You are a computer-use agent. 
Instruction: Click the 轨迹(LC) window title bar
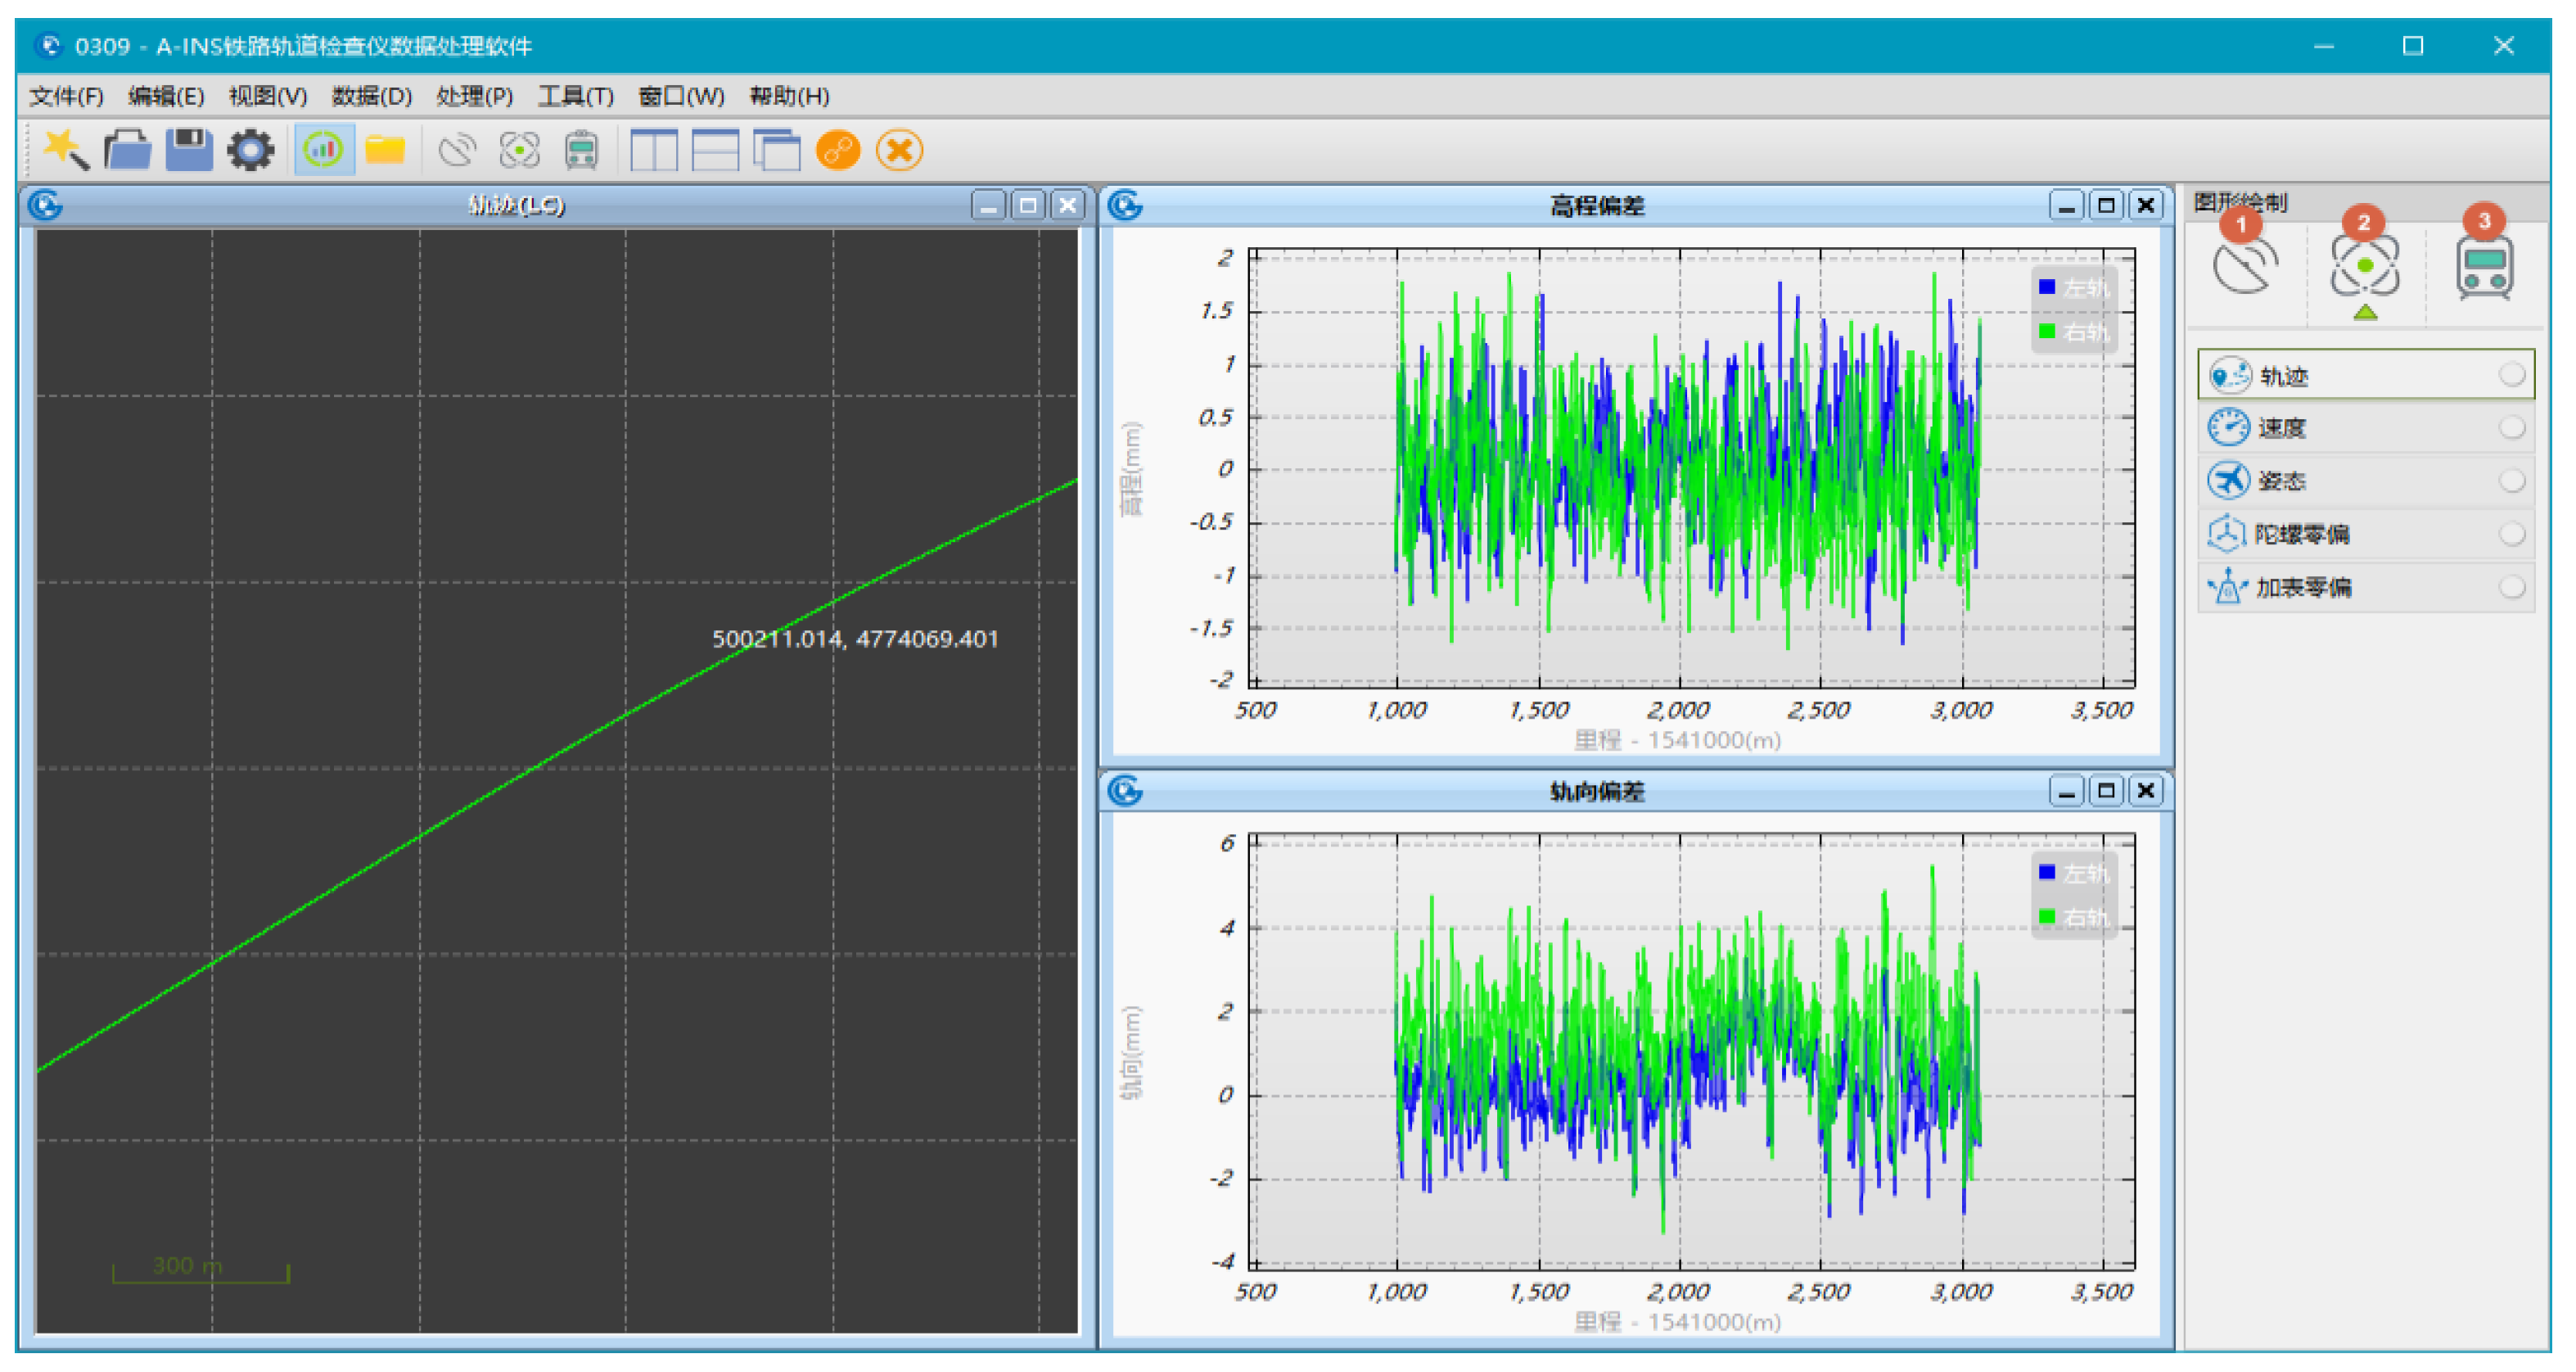tap(516, 205)
